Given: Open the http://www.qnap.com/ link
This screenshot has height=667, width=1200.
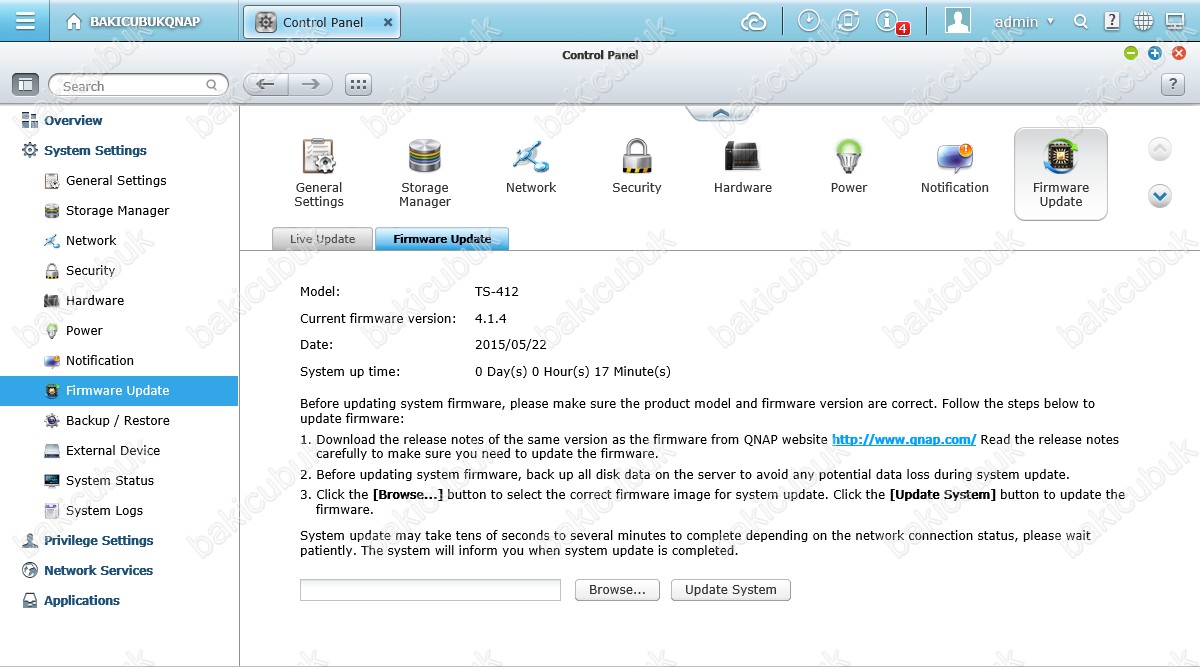Looking at the screenshot, I should 904,439.
